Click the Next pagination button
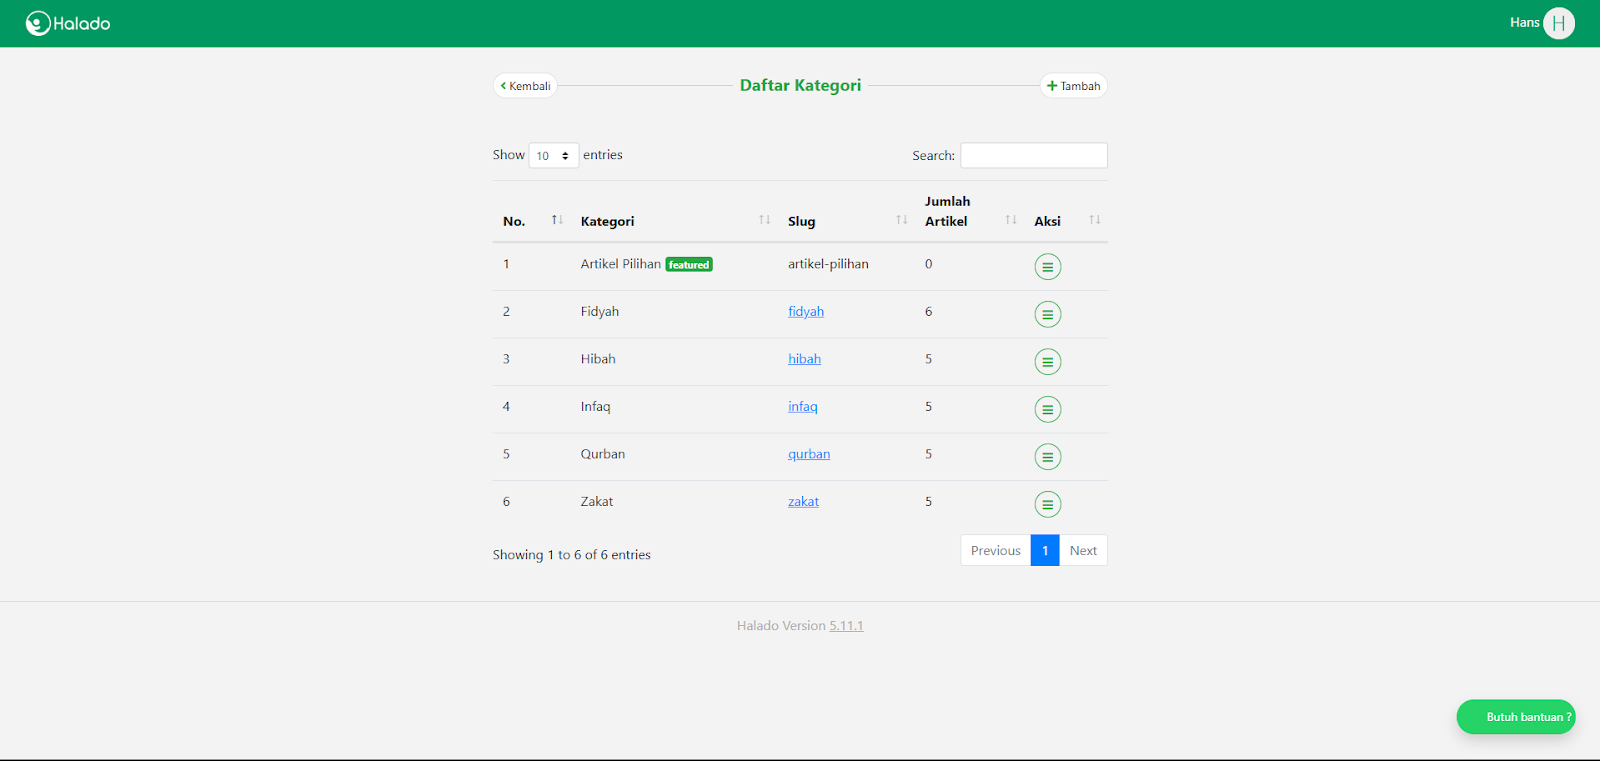Viewport: 1600px width, 761px height. pyautogui.click(x=1083, y=551)
